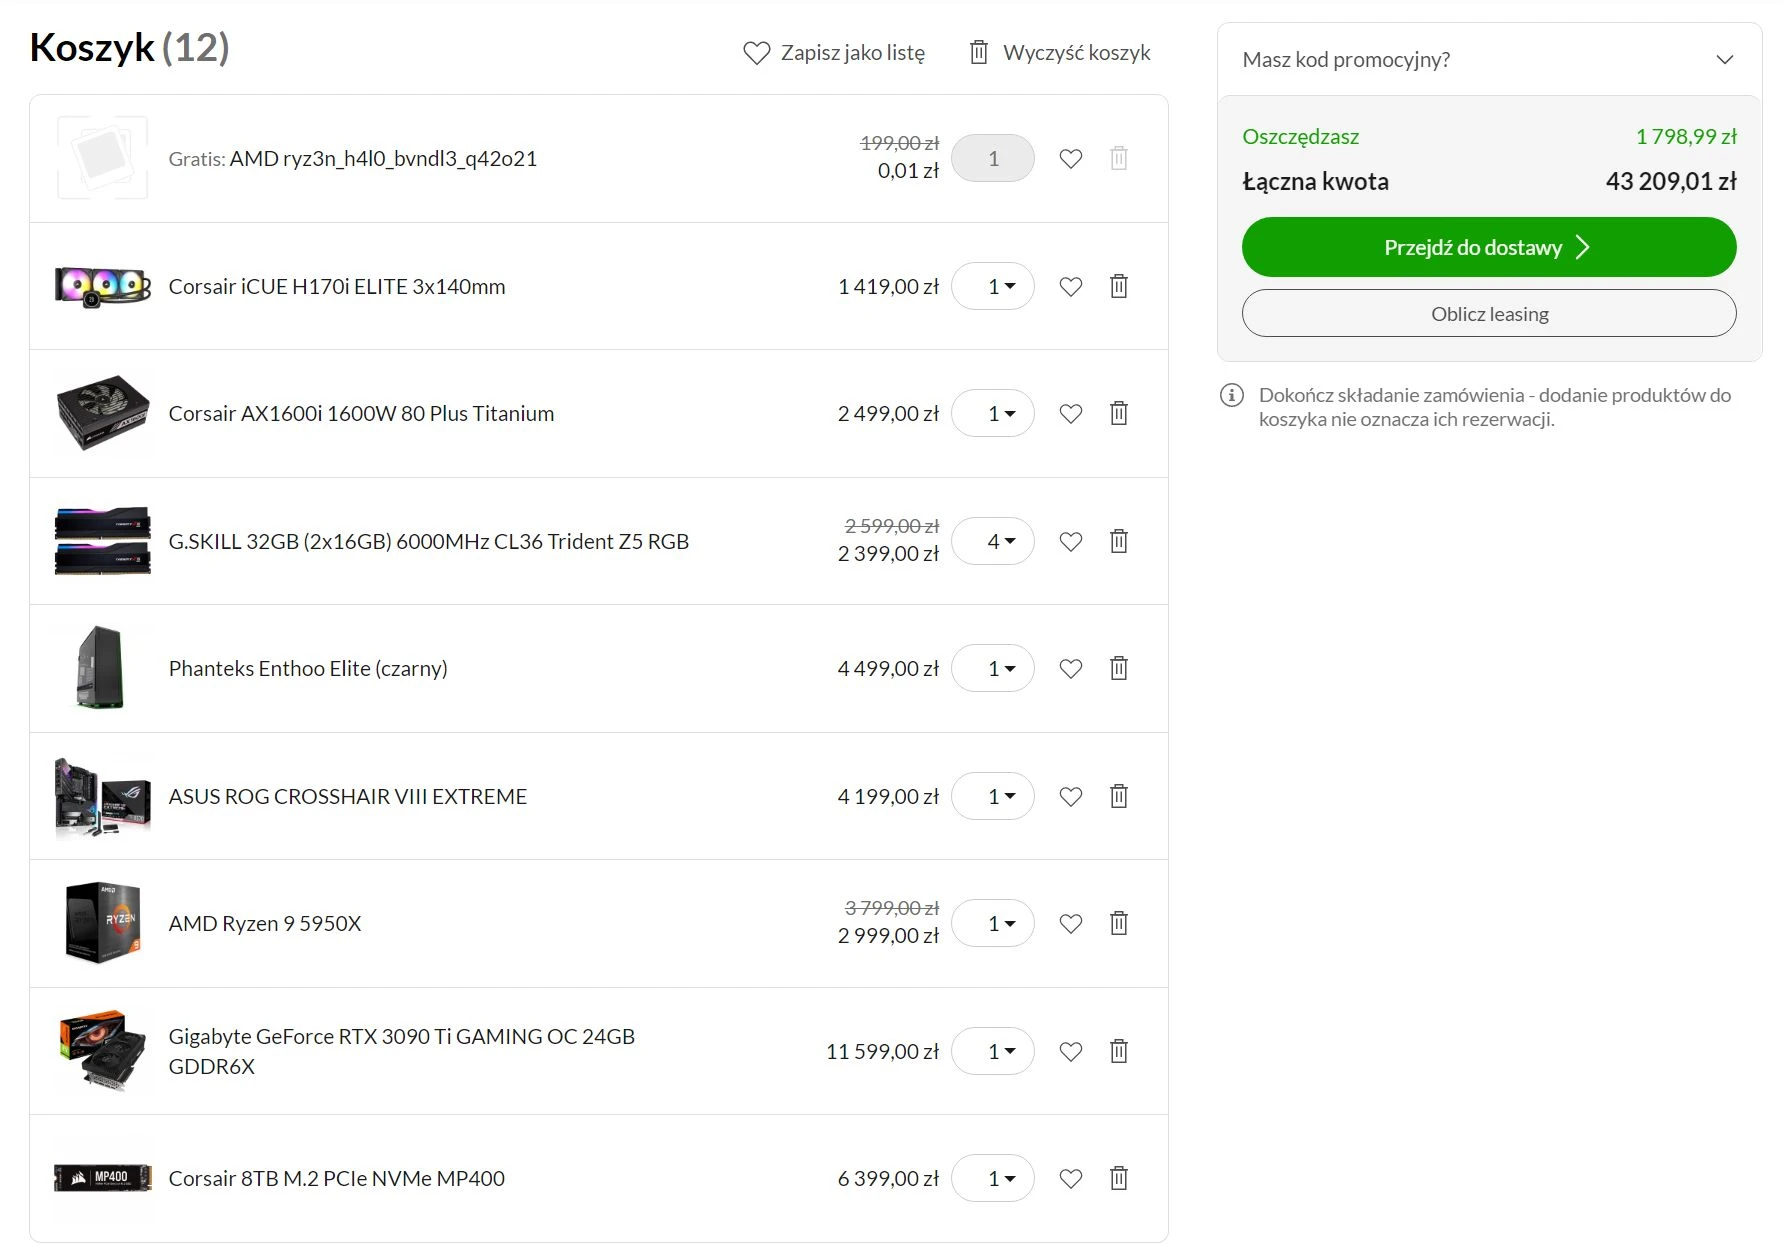Open the gratis AMD ryz3n bundle link

tap(383, 159)
